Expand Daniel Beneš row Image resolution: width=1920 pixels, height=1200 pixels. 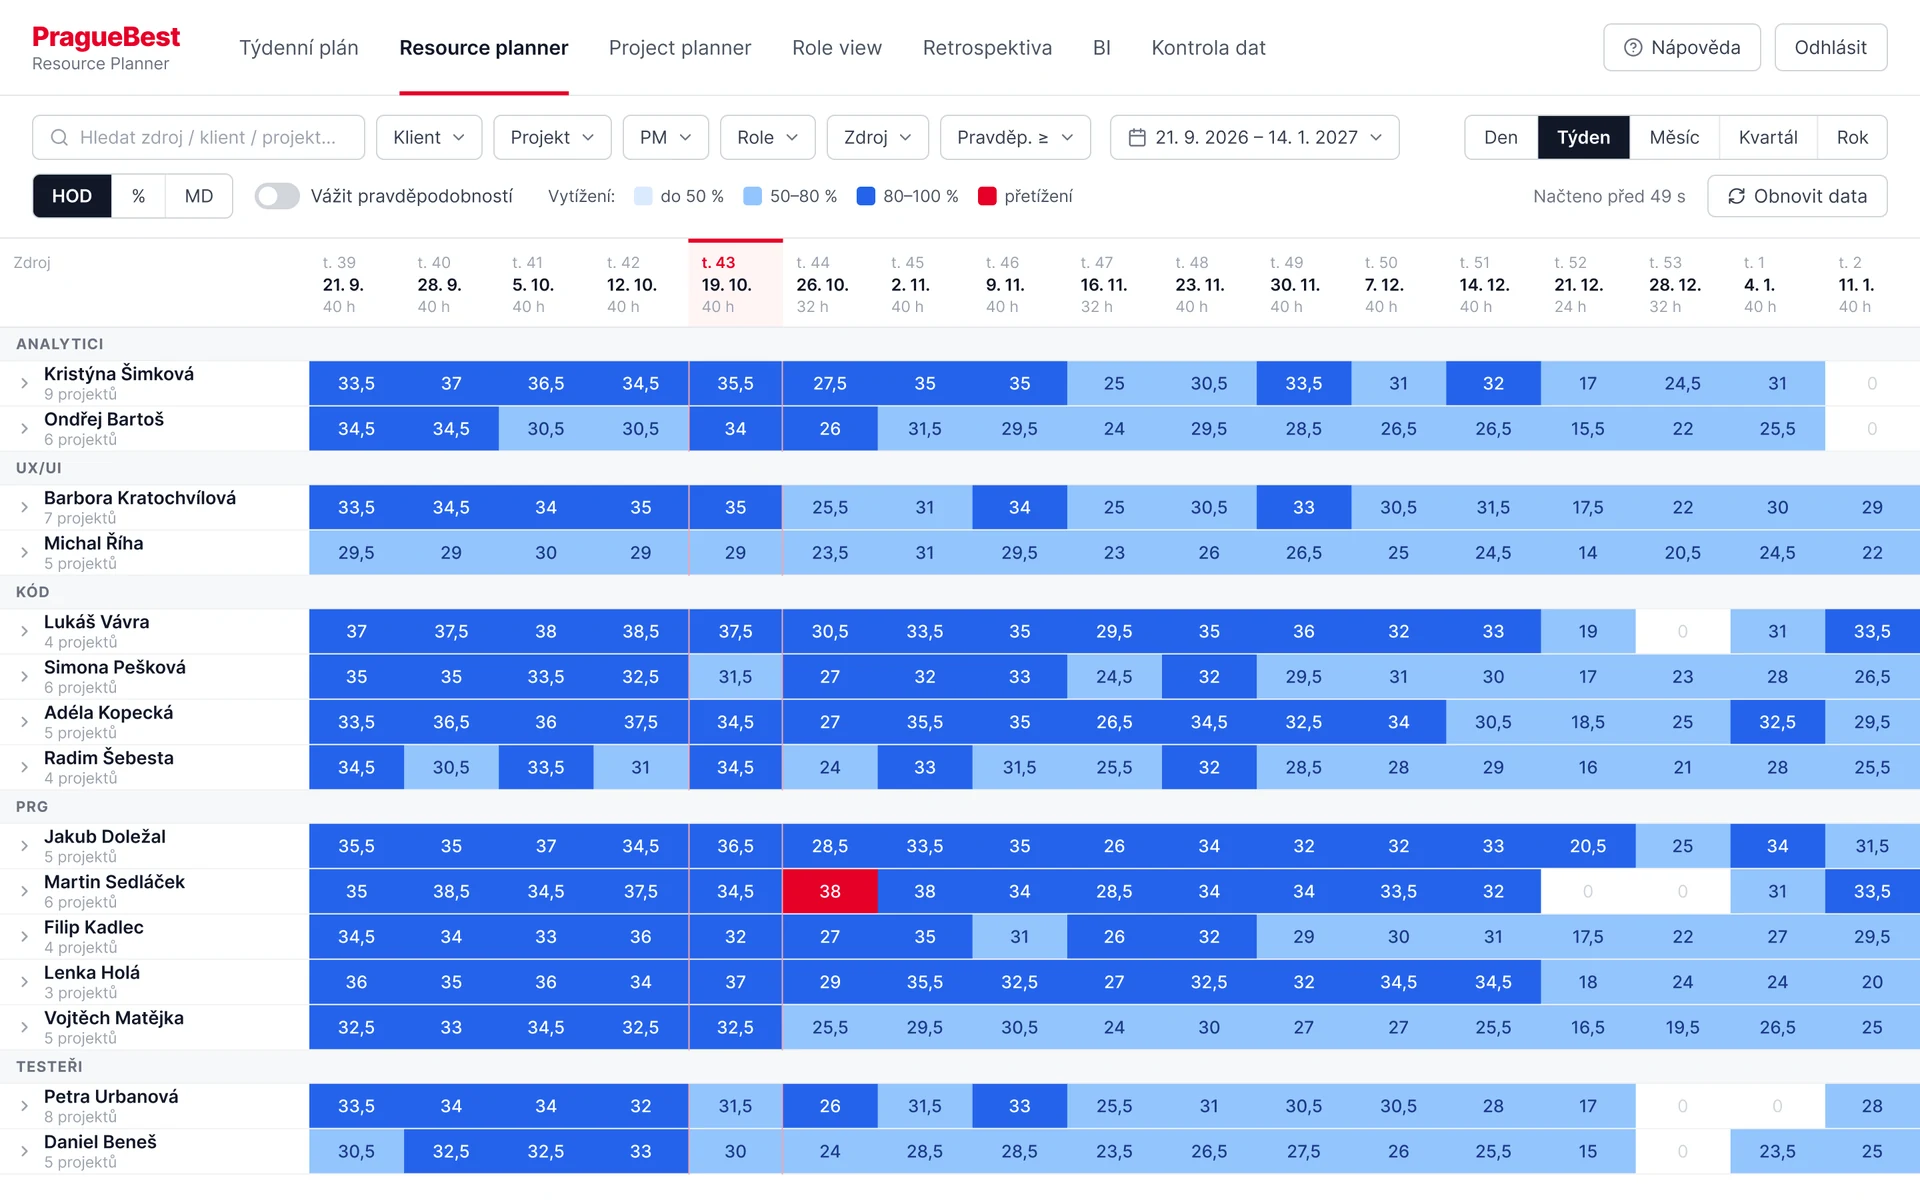point(24,1151)
